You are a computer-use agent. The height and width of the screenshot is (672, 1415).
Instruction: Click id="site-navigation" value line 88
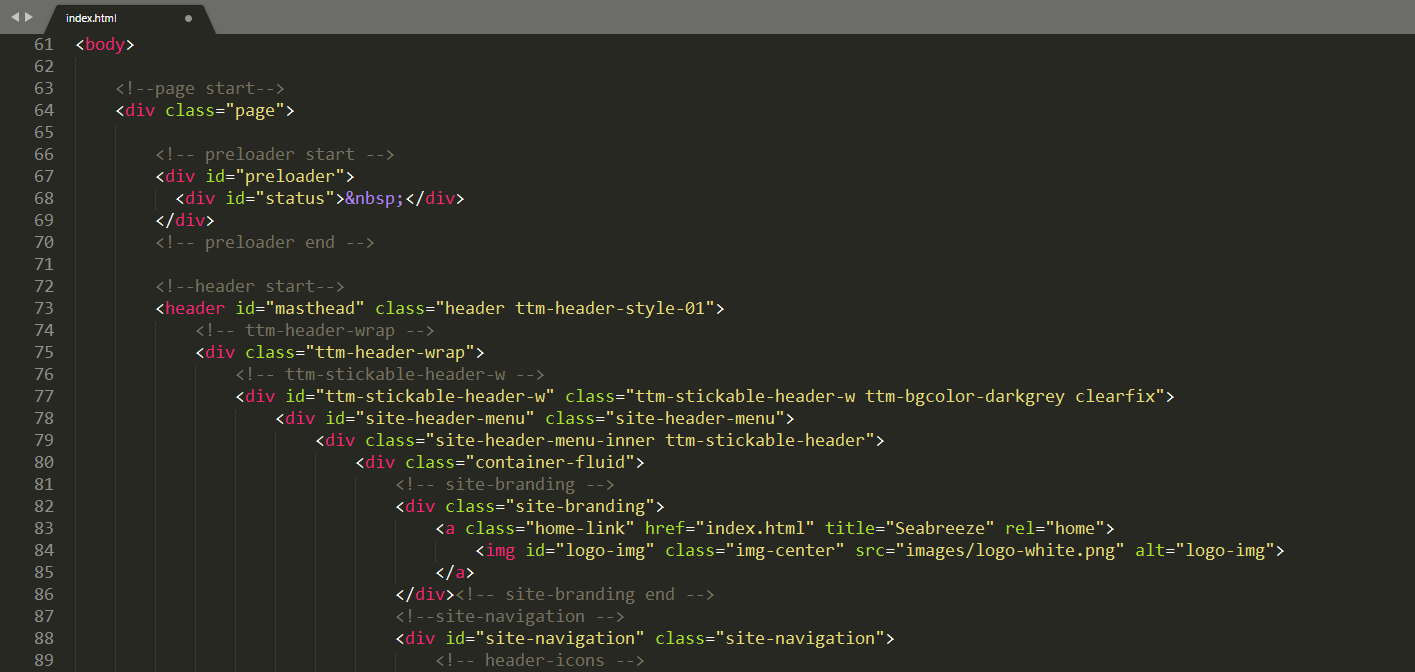pos(560,638)
